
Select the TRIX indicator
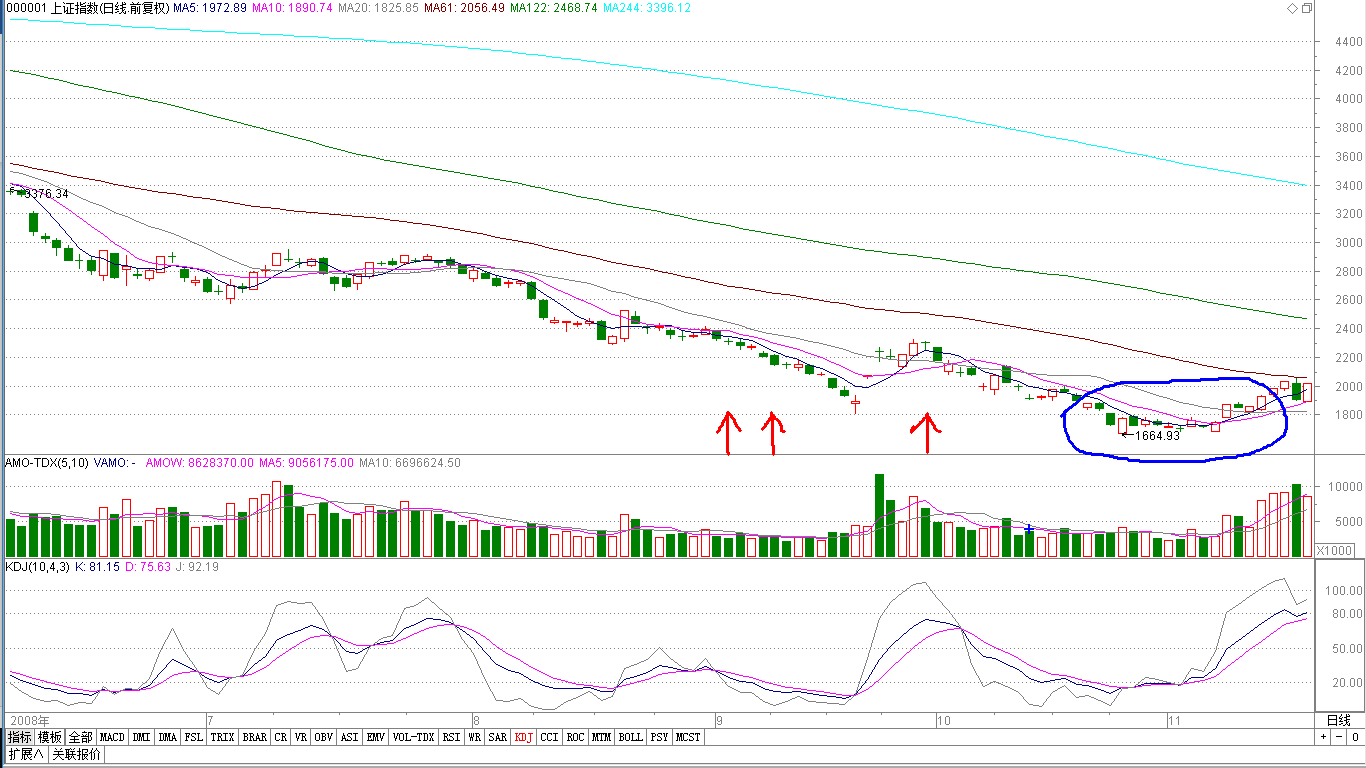[222, 737]
